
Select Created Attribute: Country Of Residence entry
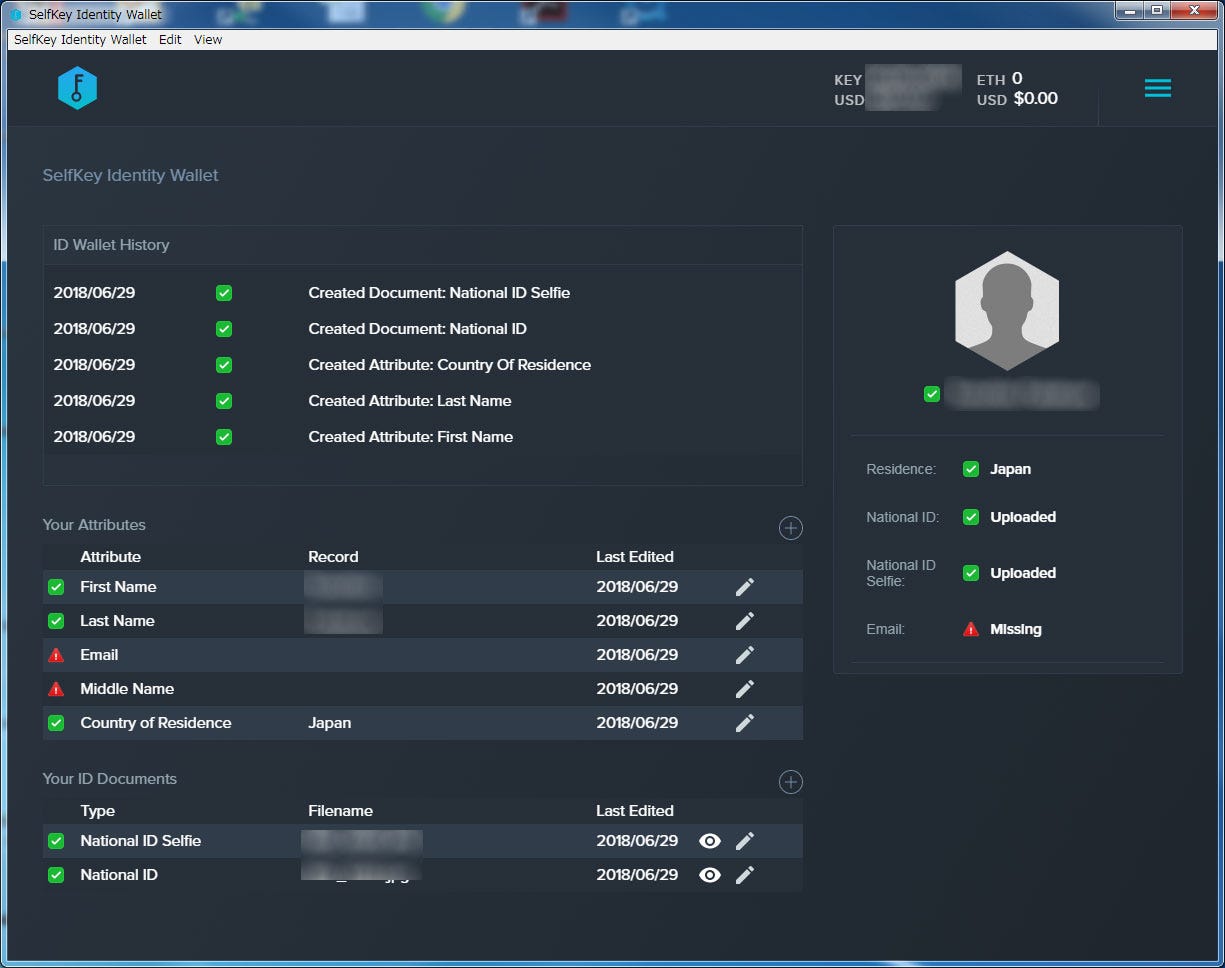pos(450,365)
